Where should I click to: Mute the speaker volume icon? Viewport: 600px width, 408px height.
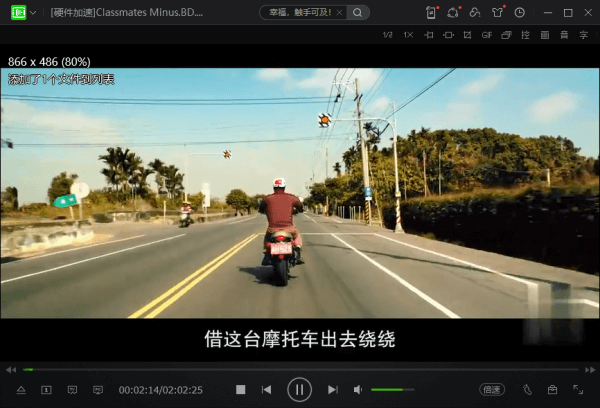[x=358, y=390]
